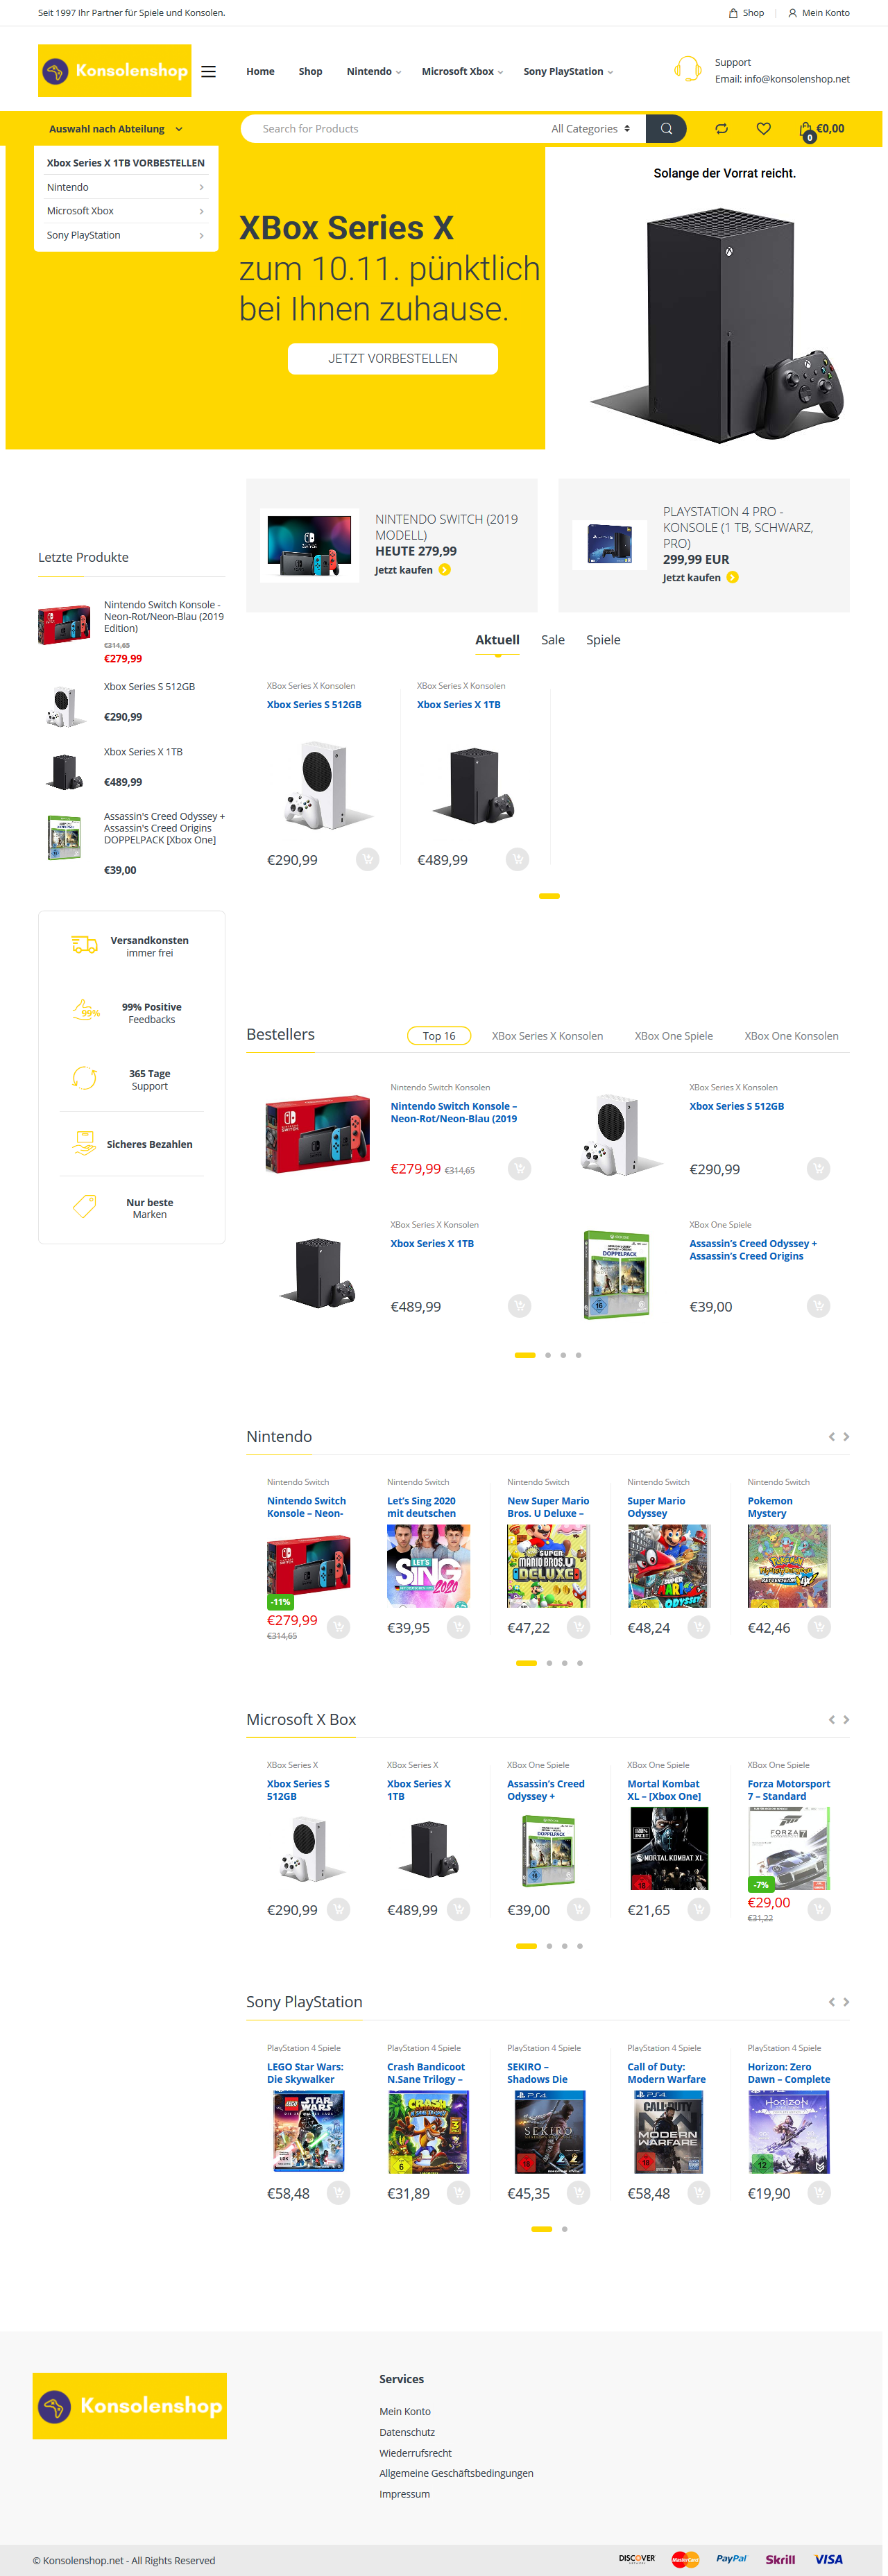
Task: Open the wishlist heart icon
Action: (763, 128)
